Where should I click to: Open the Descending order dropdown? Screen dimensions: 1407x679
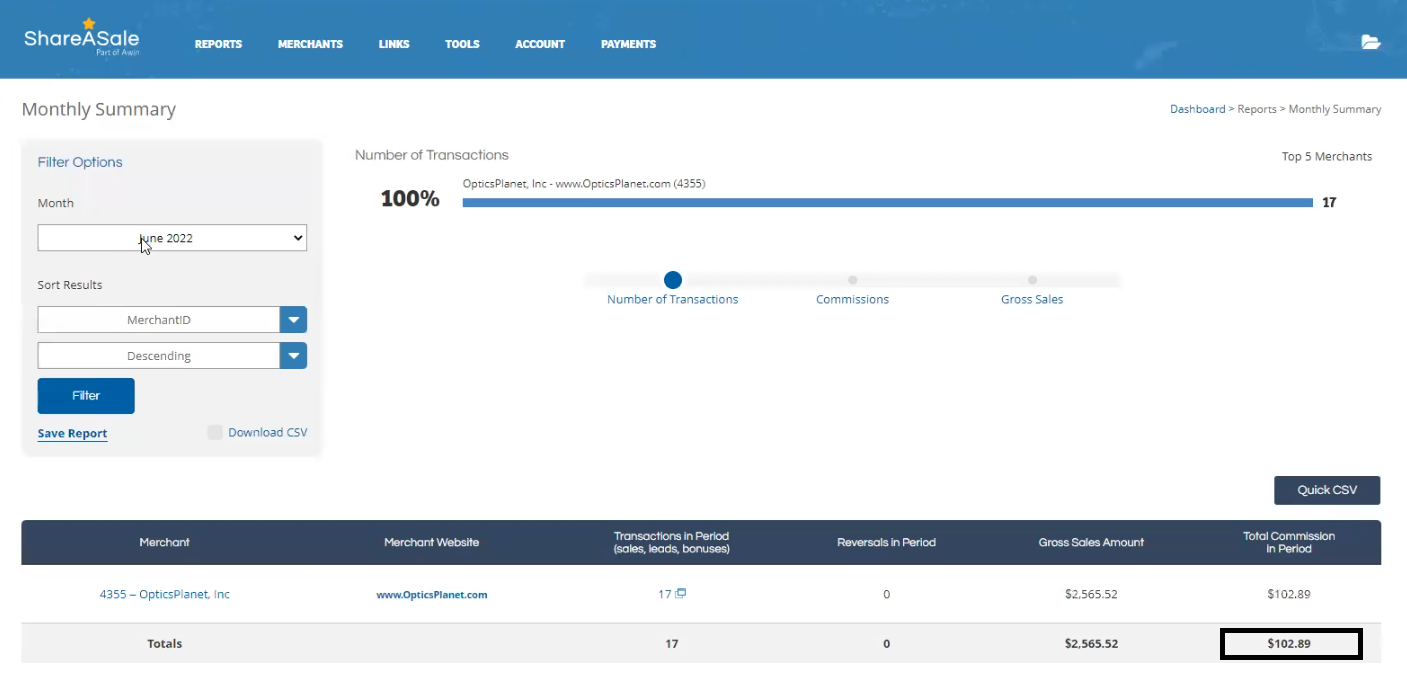coord(172,356)
